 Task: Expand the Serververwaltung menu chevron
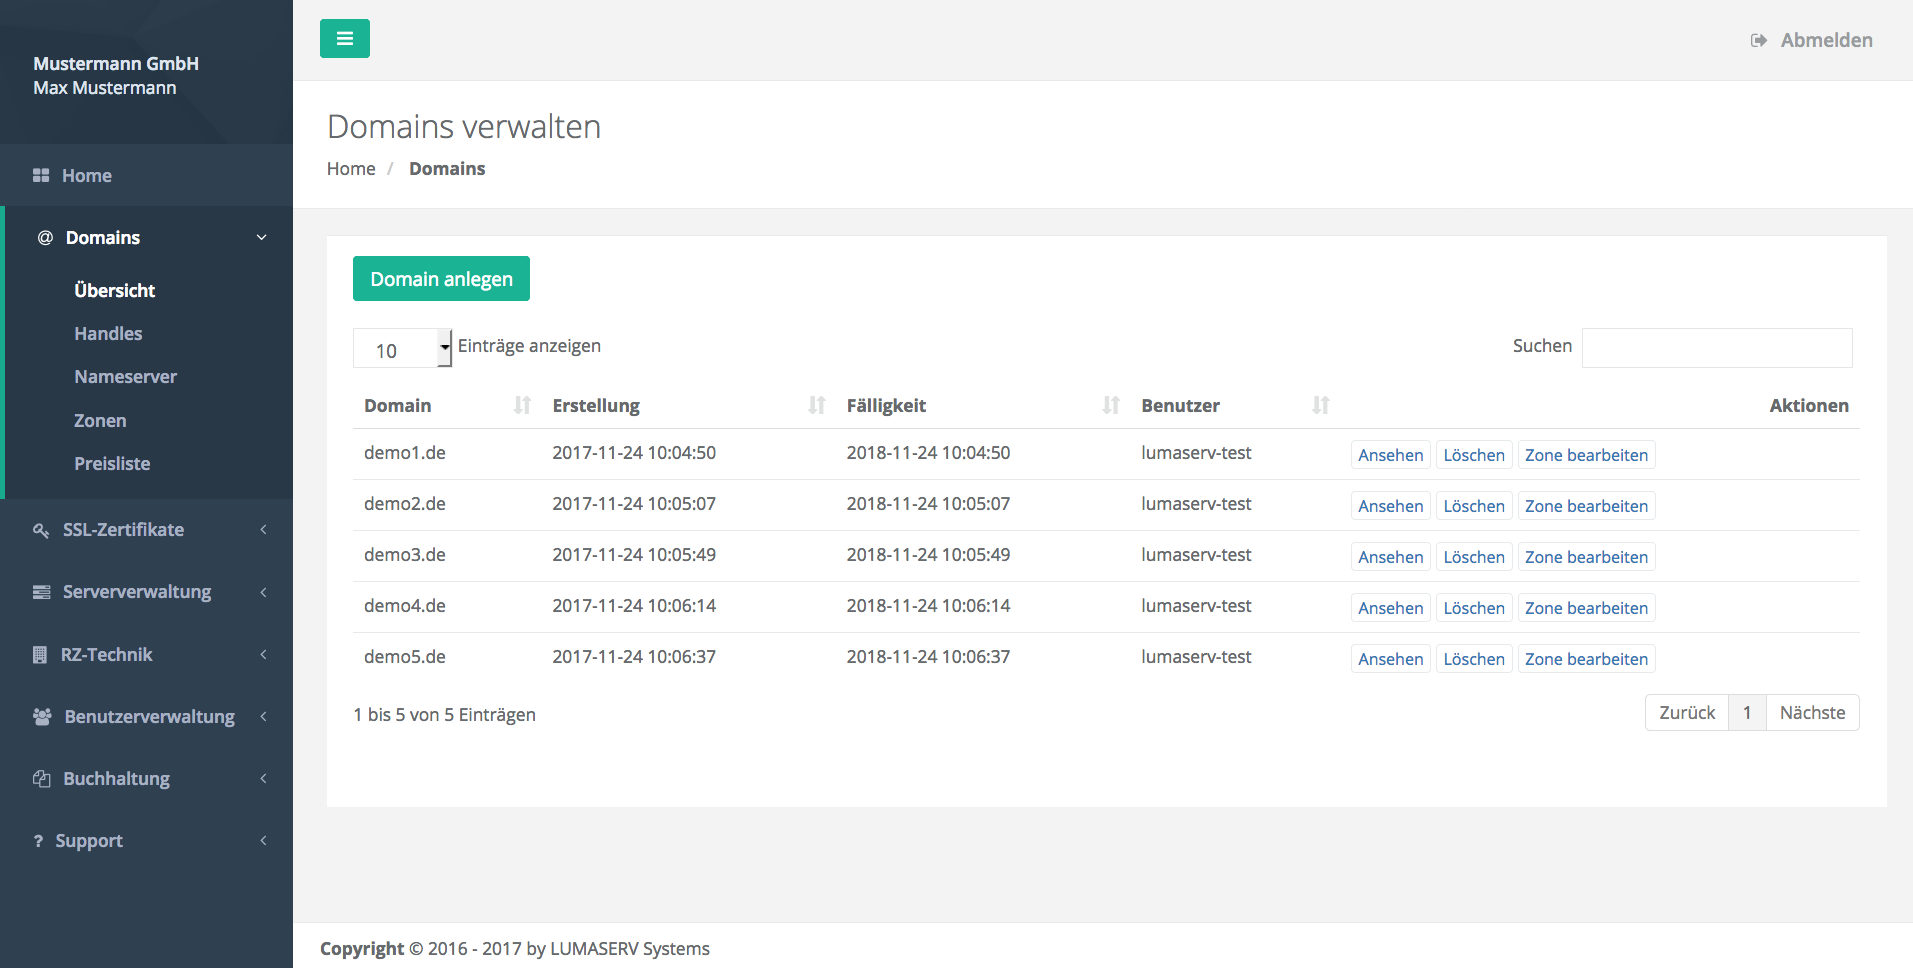[263, 592]
